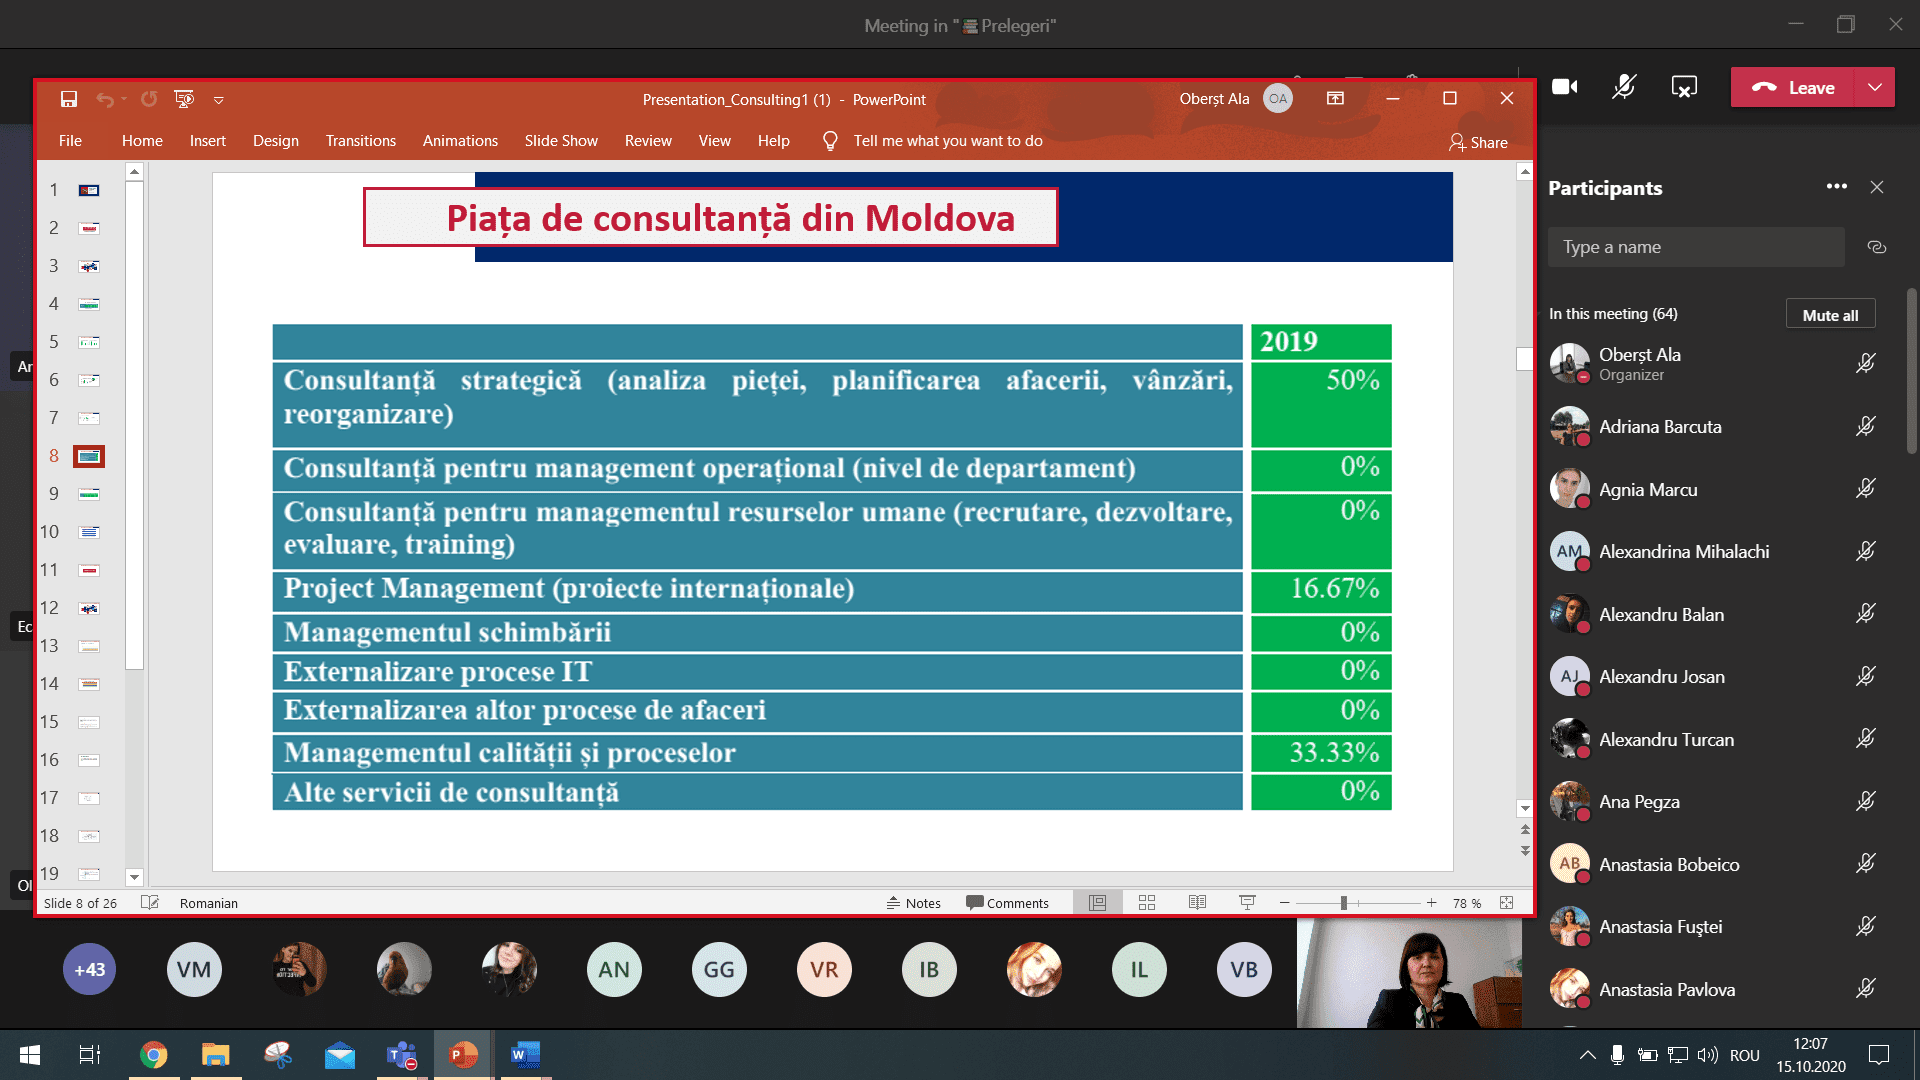Open the Review tab
This screenshot has width=1920, height=1080.
(x=648, y=141)
